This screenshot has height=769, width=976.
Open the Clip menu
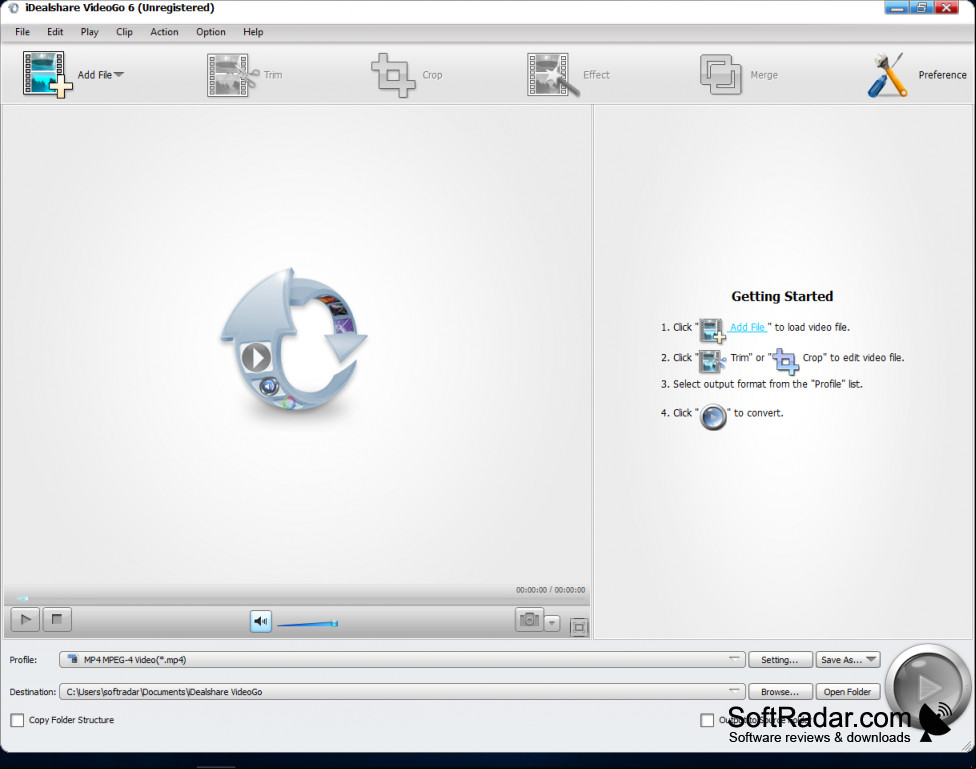coord(124,32)
